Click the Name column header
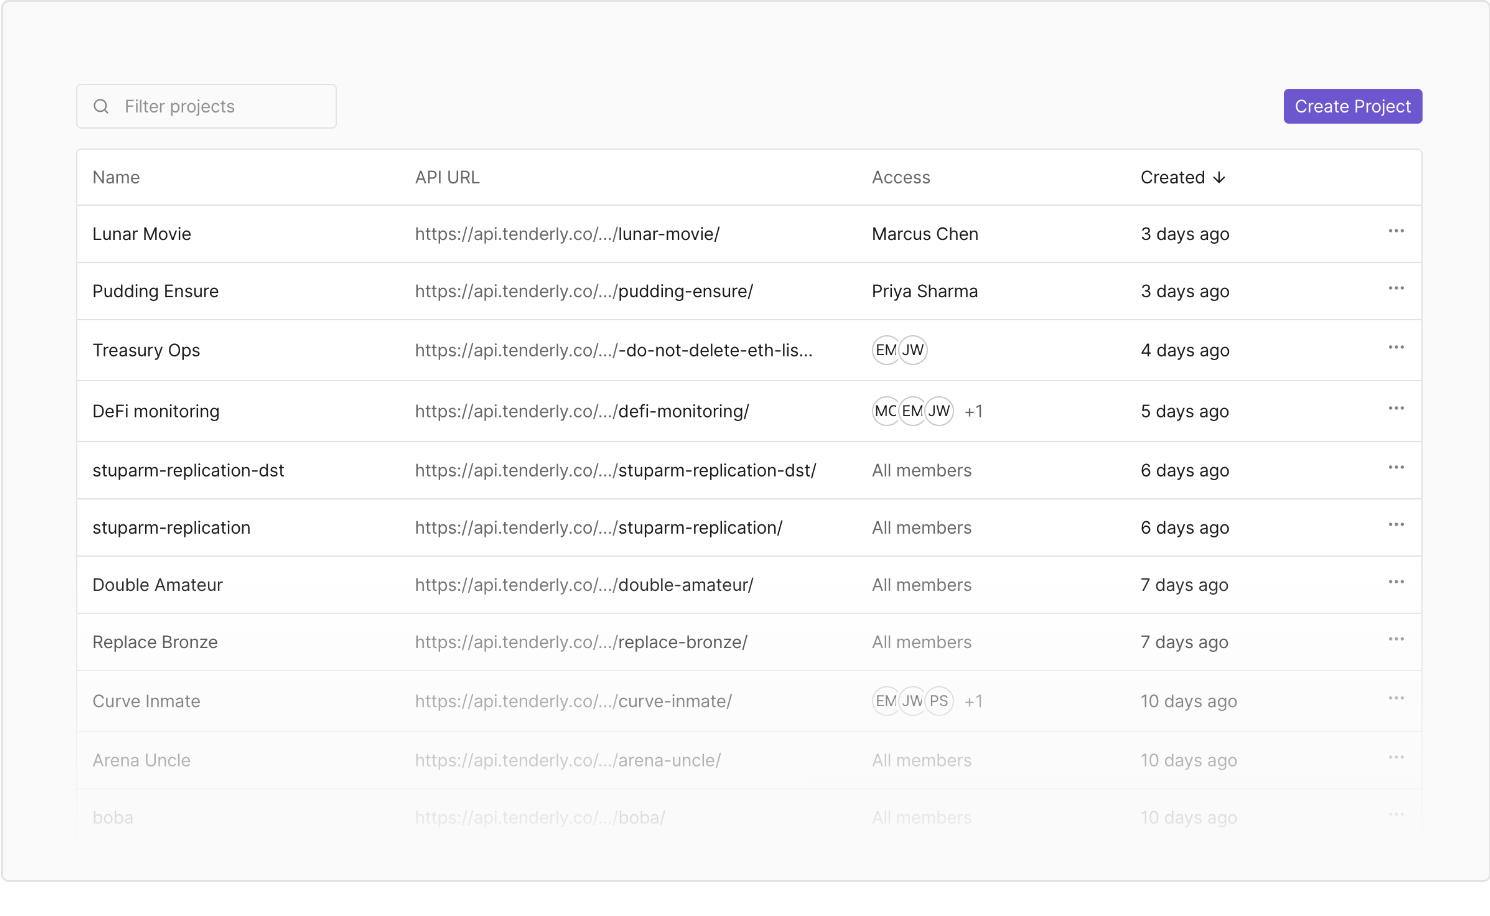The image size is (1490, 916). pyautogui.click(x=116, y=177)
